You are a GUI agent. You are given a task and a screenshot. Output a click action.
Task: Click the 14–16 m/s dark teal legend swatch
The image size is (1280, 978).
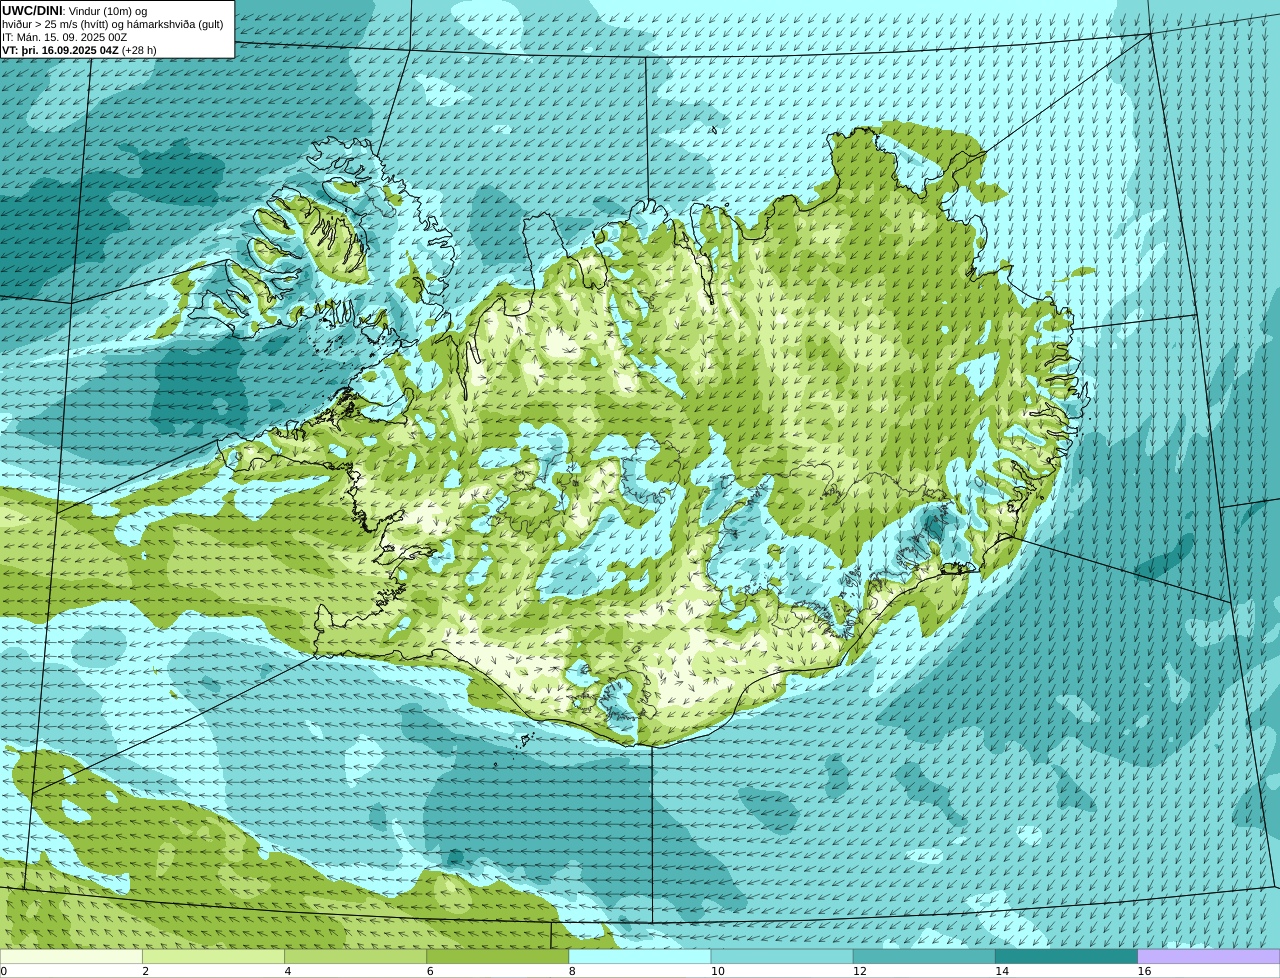pyautogui.click(x=1067, y=956)
